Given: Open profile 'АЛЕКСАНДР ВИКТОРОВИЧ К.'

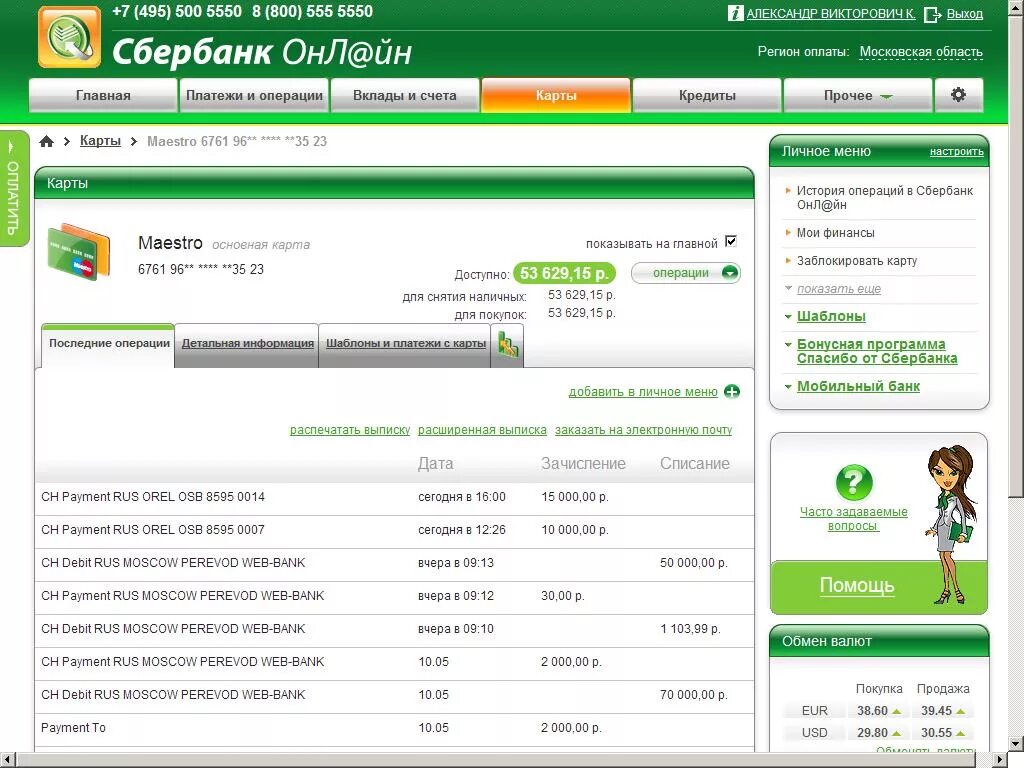Looking at the screenshot, I should [x=831, y=14].
